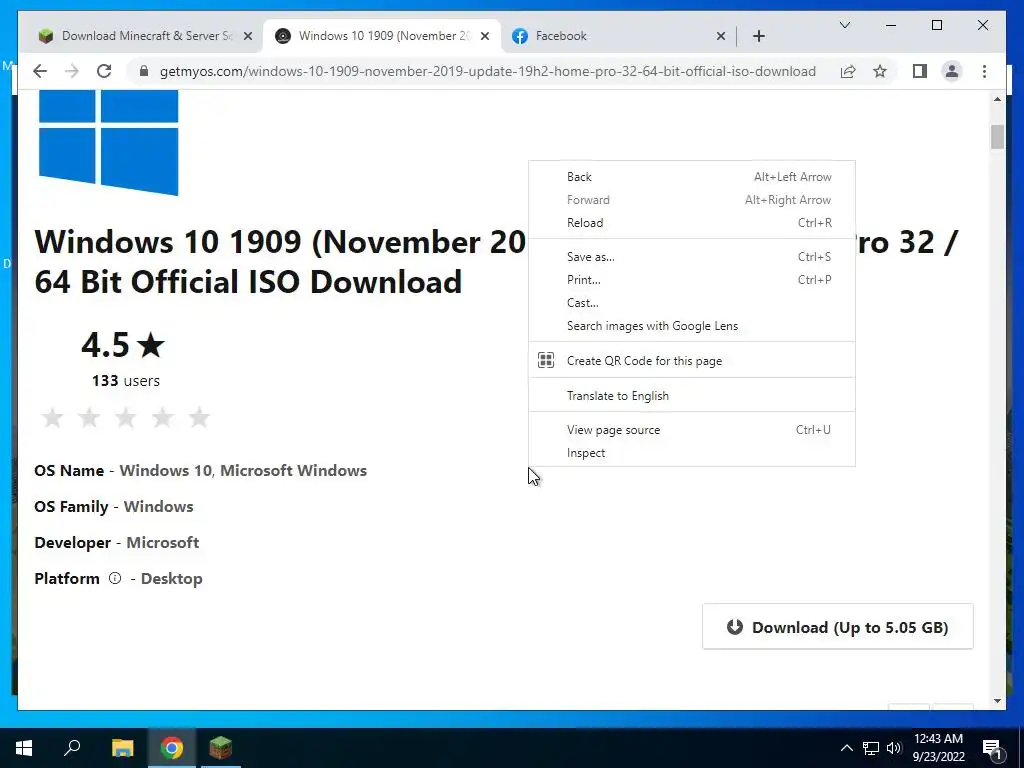This screenshot has width=1024, height=768.
Task: Click the network tray icon
Action: coord(871,748)
